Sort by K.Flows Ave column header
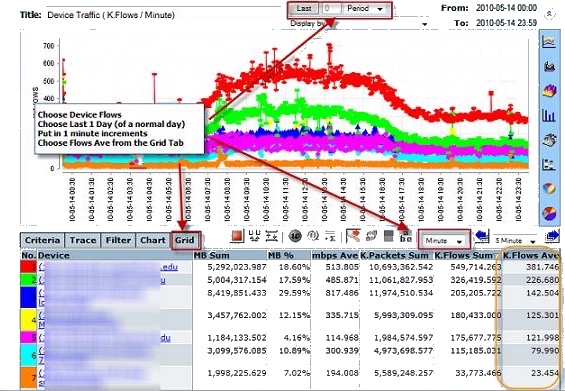Viewport: 565px width, 391px height. (530, 256)
